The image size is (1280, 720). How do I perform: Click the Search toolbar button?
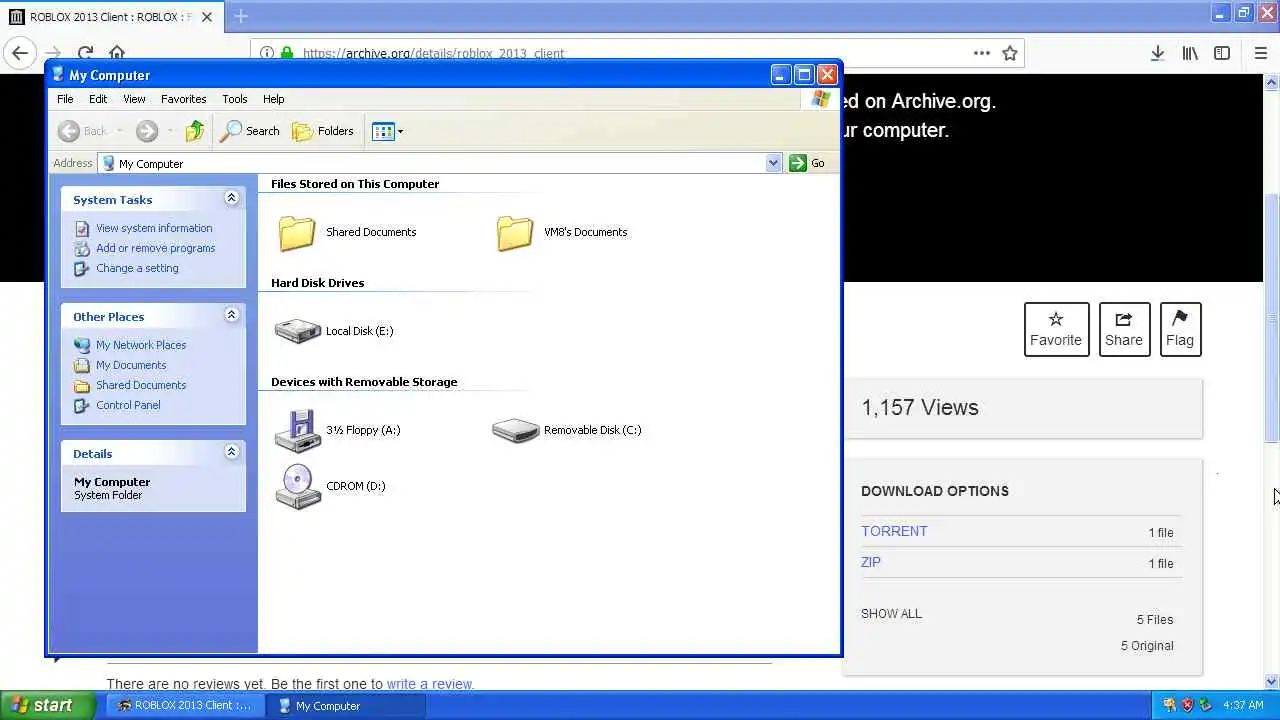[x=251, y=131]
